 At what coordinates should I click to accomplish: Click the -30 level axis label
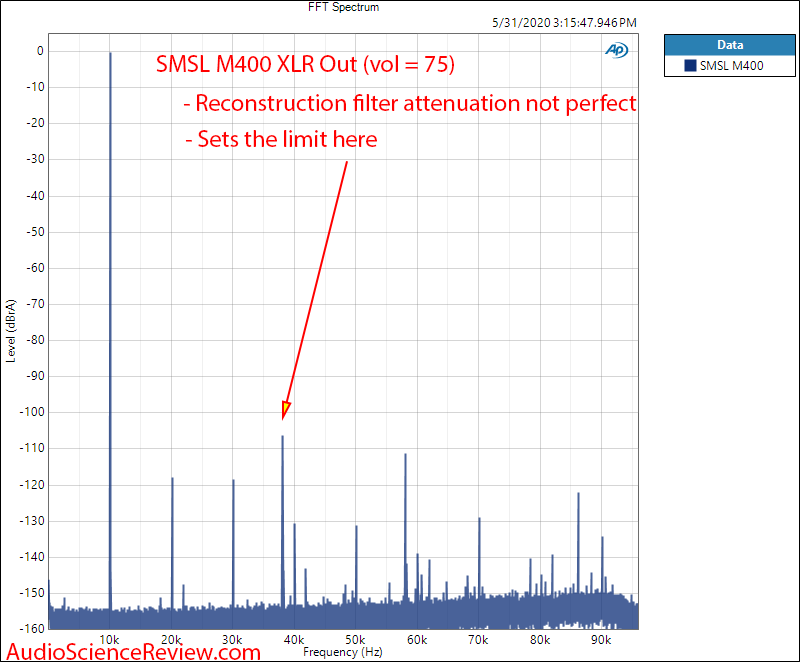(35, 159)
